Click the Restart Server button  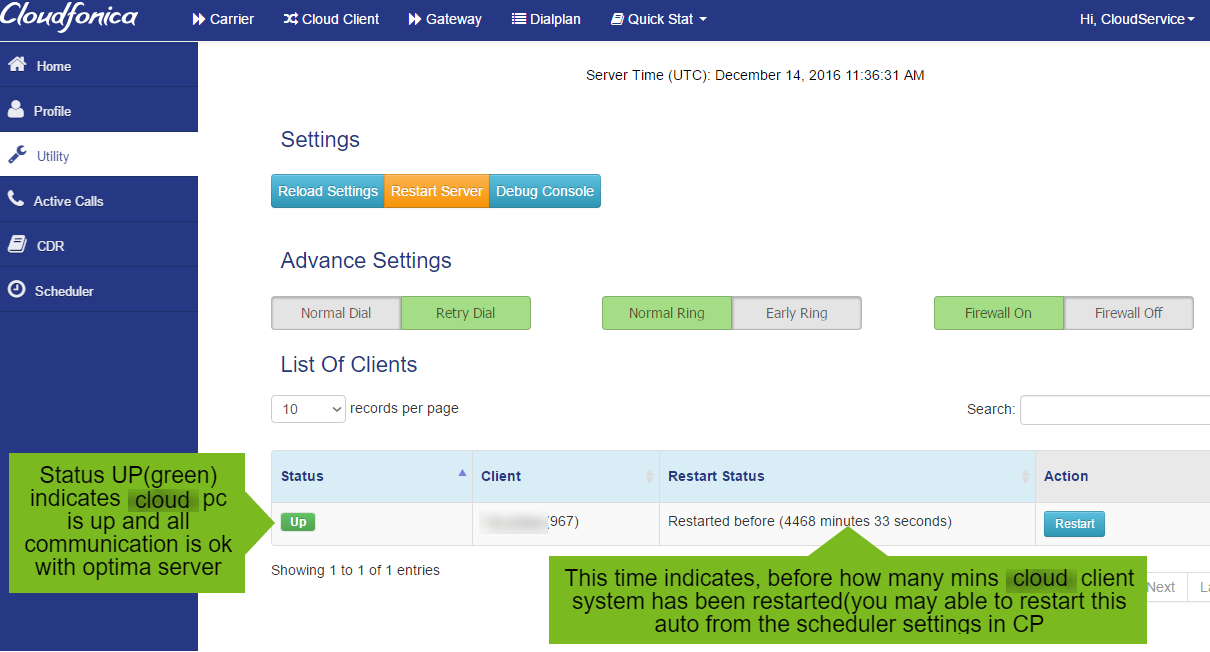[x=436, y=190]
